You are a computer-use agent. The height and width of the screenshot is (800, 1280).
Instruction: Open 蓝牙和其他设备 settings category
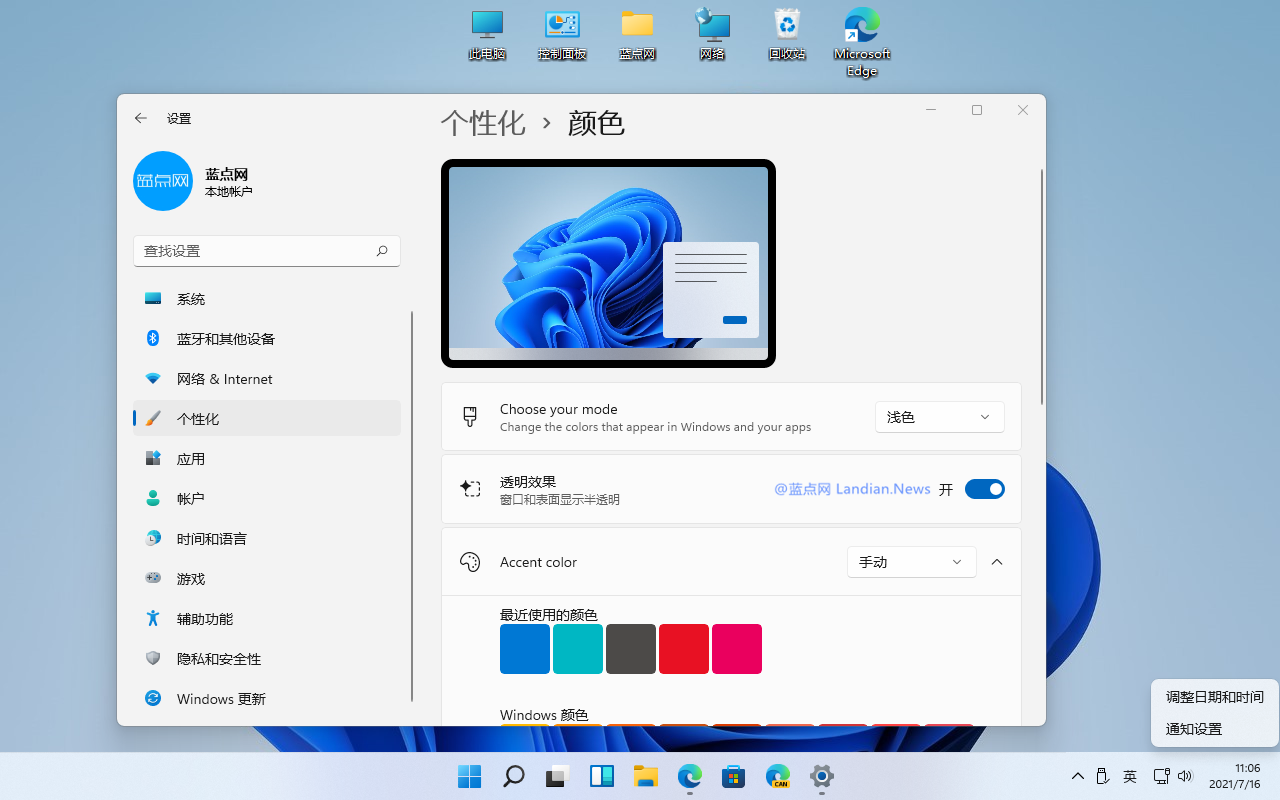[267, 339]
